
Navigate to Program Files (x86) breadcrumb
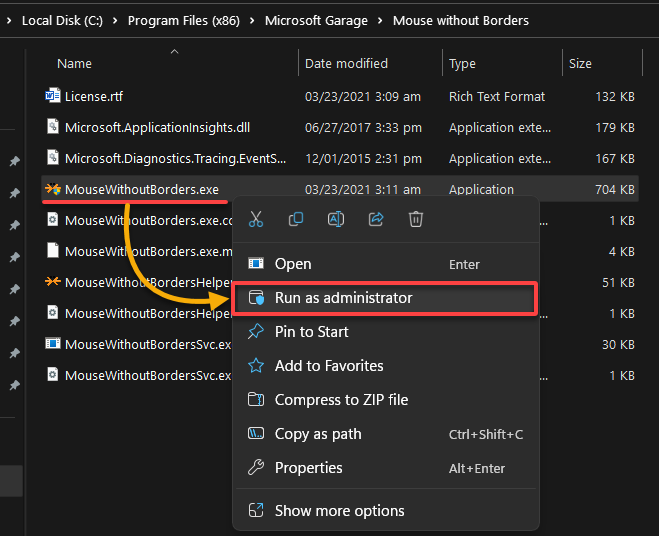(x=184, y=21)
